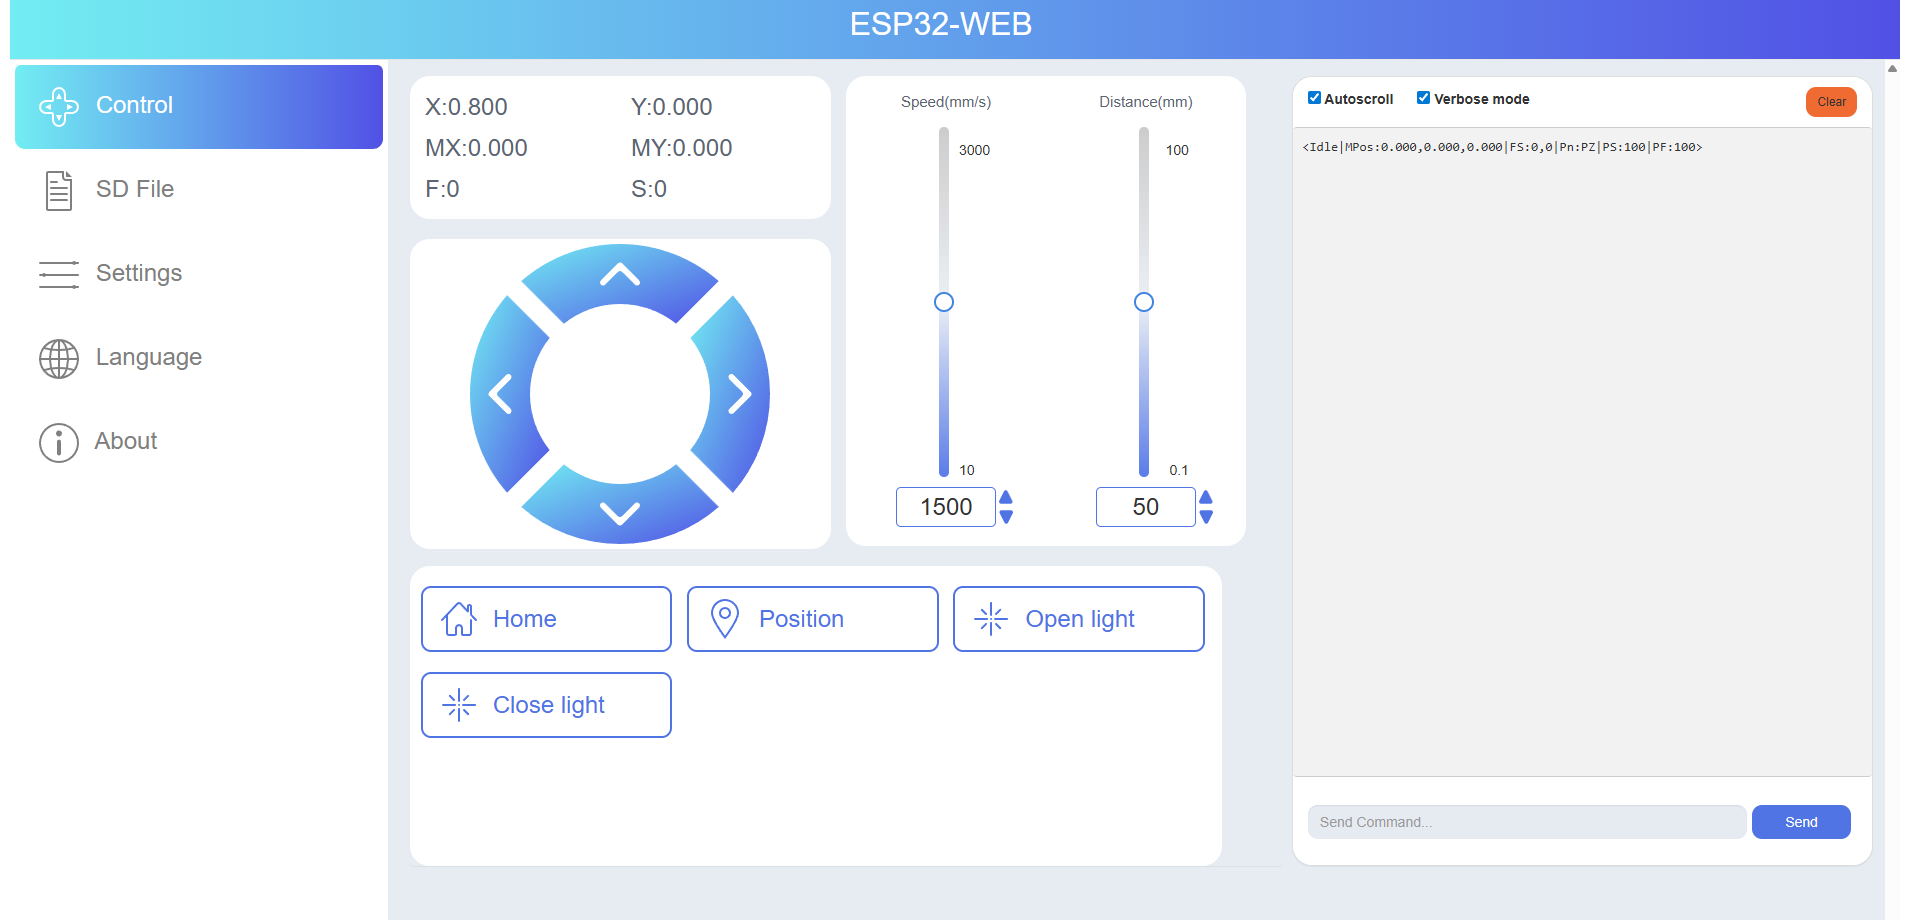Click the sparkle icon on Open light

(991, 619)
